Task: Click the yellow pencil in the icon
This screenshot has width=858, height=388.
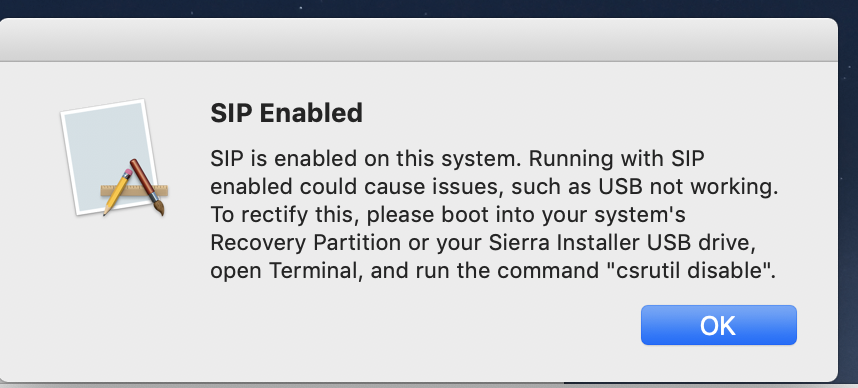Action: [x=118, y=192]
